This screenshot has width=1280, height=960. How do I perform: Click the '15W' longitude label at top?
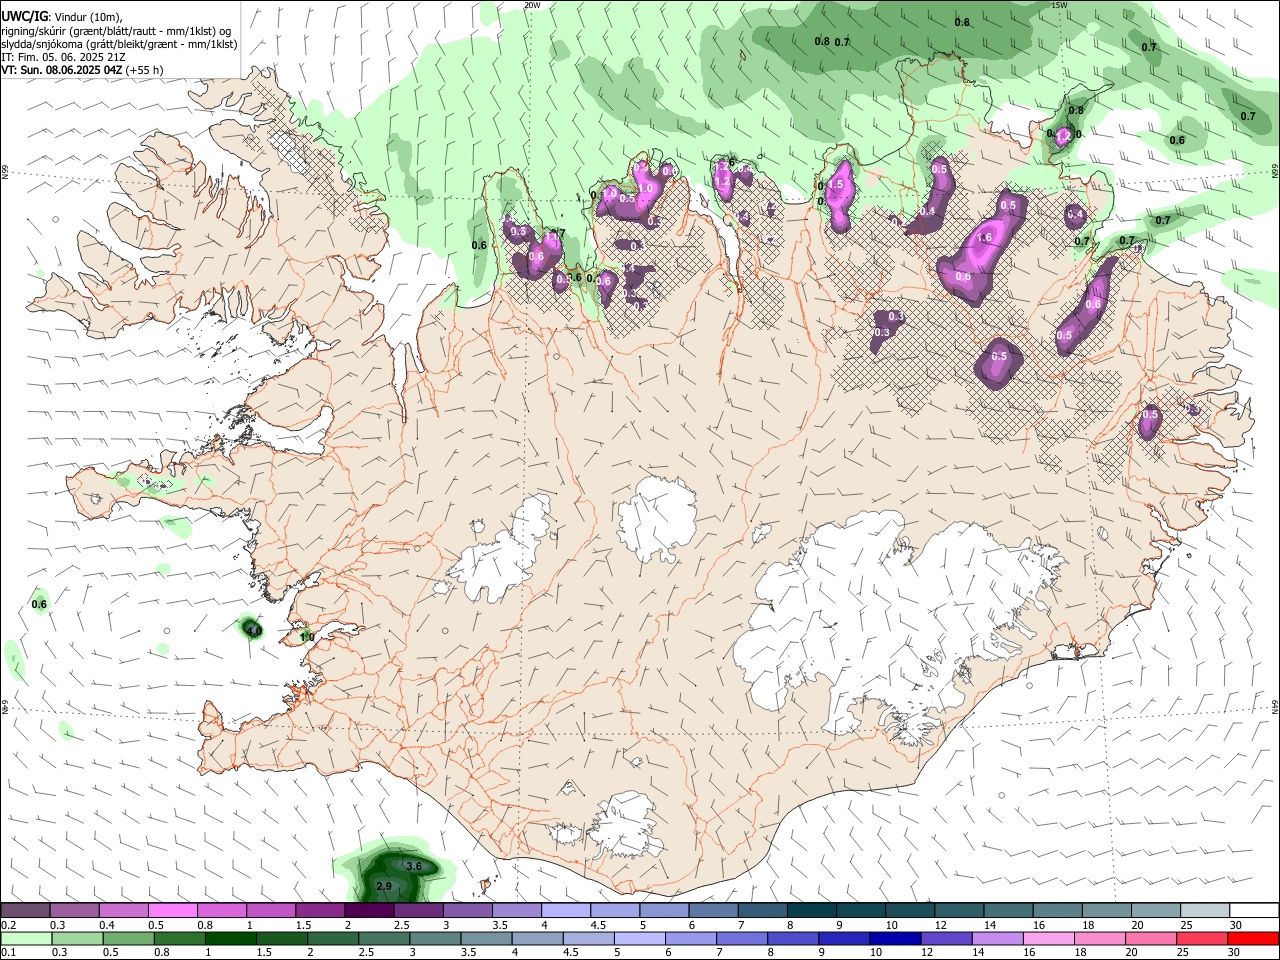[1059, 5]
